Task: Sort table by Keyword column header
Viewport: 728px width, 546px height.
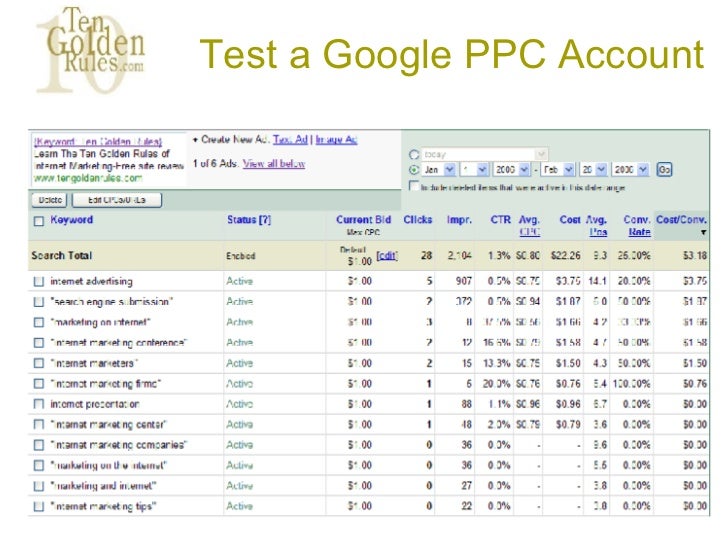Action: (72, 220)
